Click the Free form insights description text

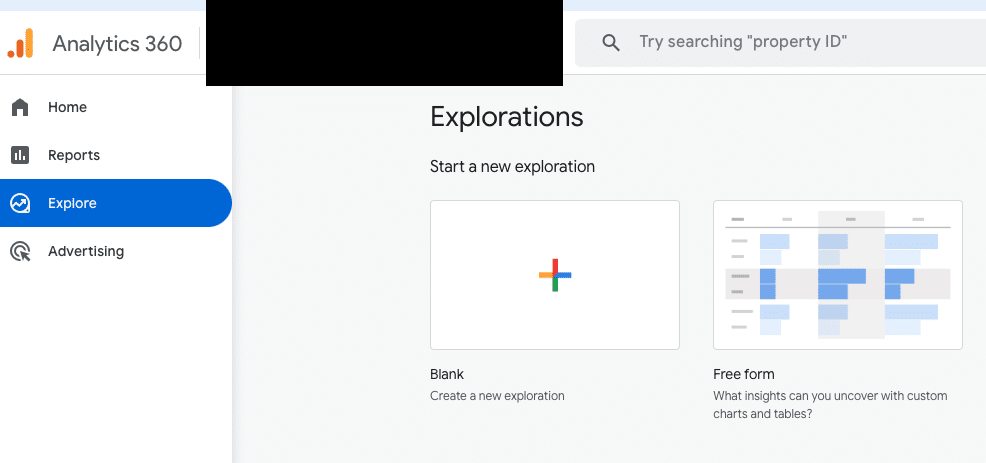pos(830,405)
